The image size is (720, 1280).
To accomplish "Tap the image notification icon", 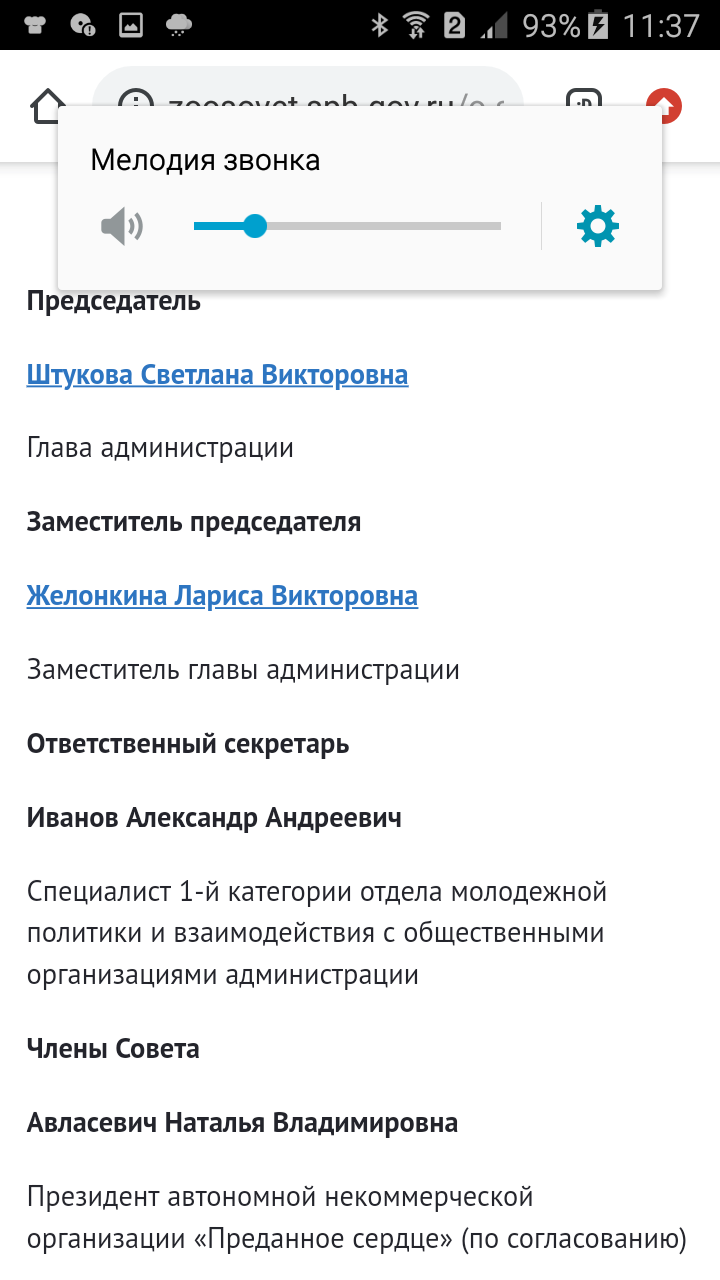I will 131,25.
